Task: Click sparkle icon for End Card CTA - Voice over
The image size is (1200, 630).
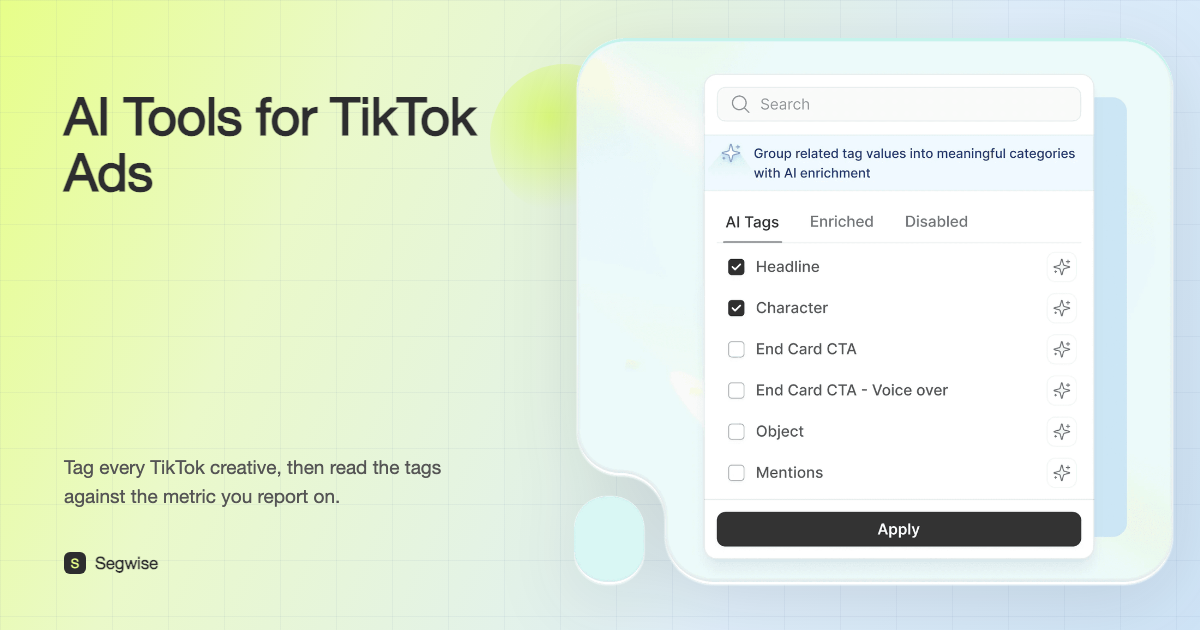Action: point(1062,390)
